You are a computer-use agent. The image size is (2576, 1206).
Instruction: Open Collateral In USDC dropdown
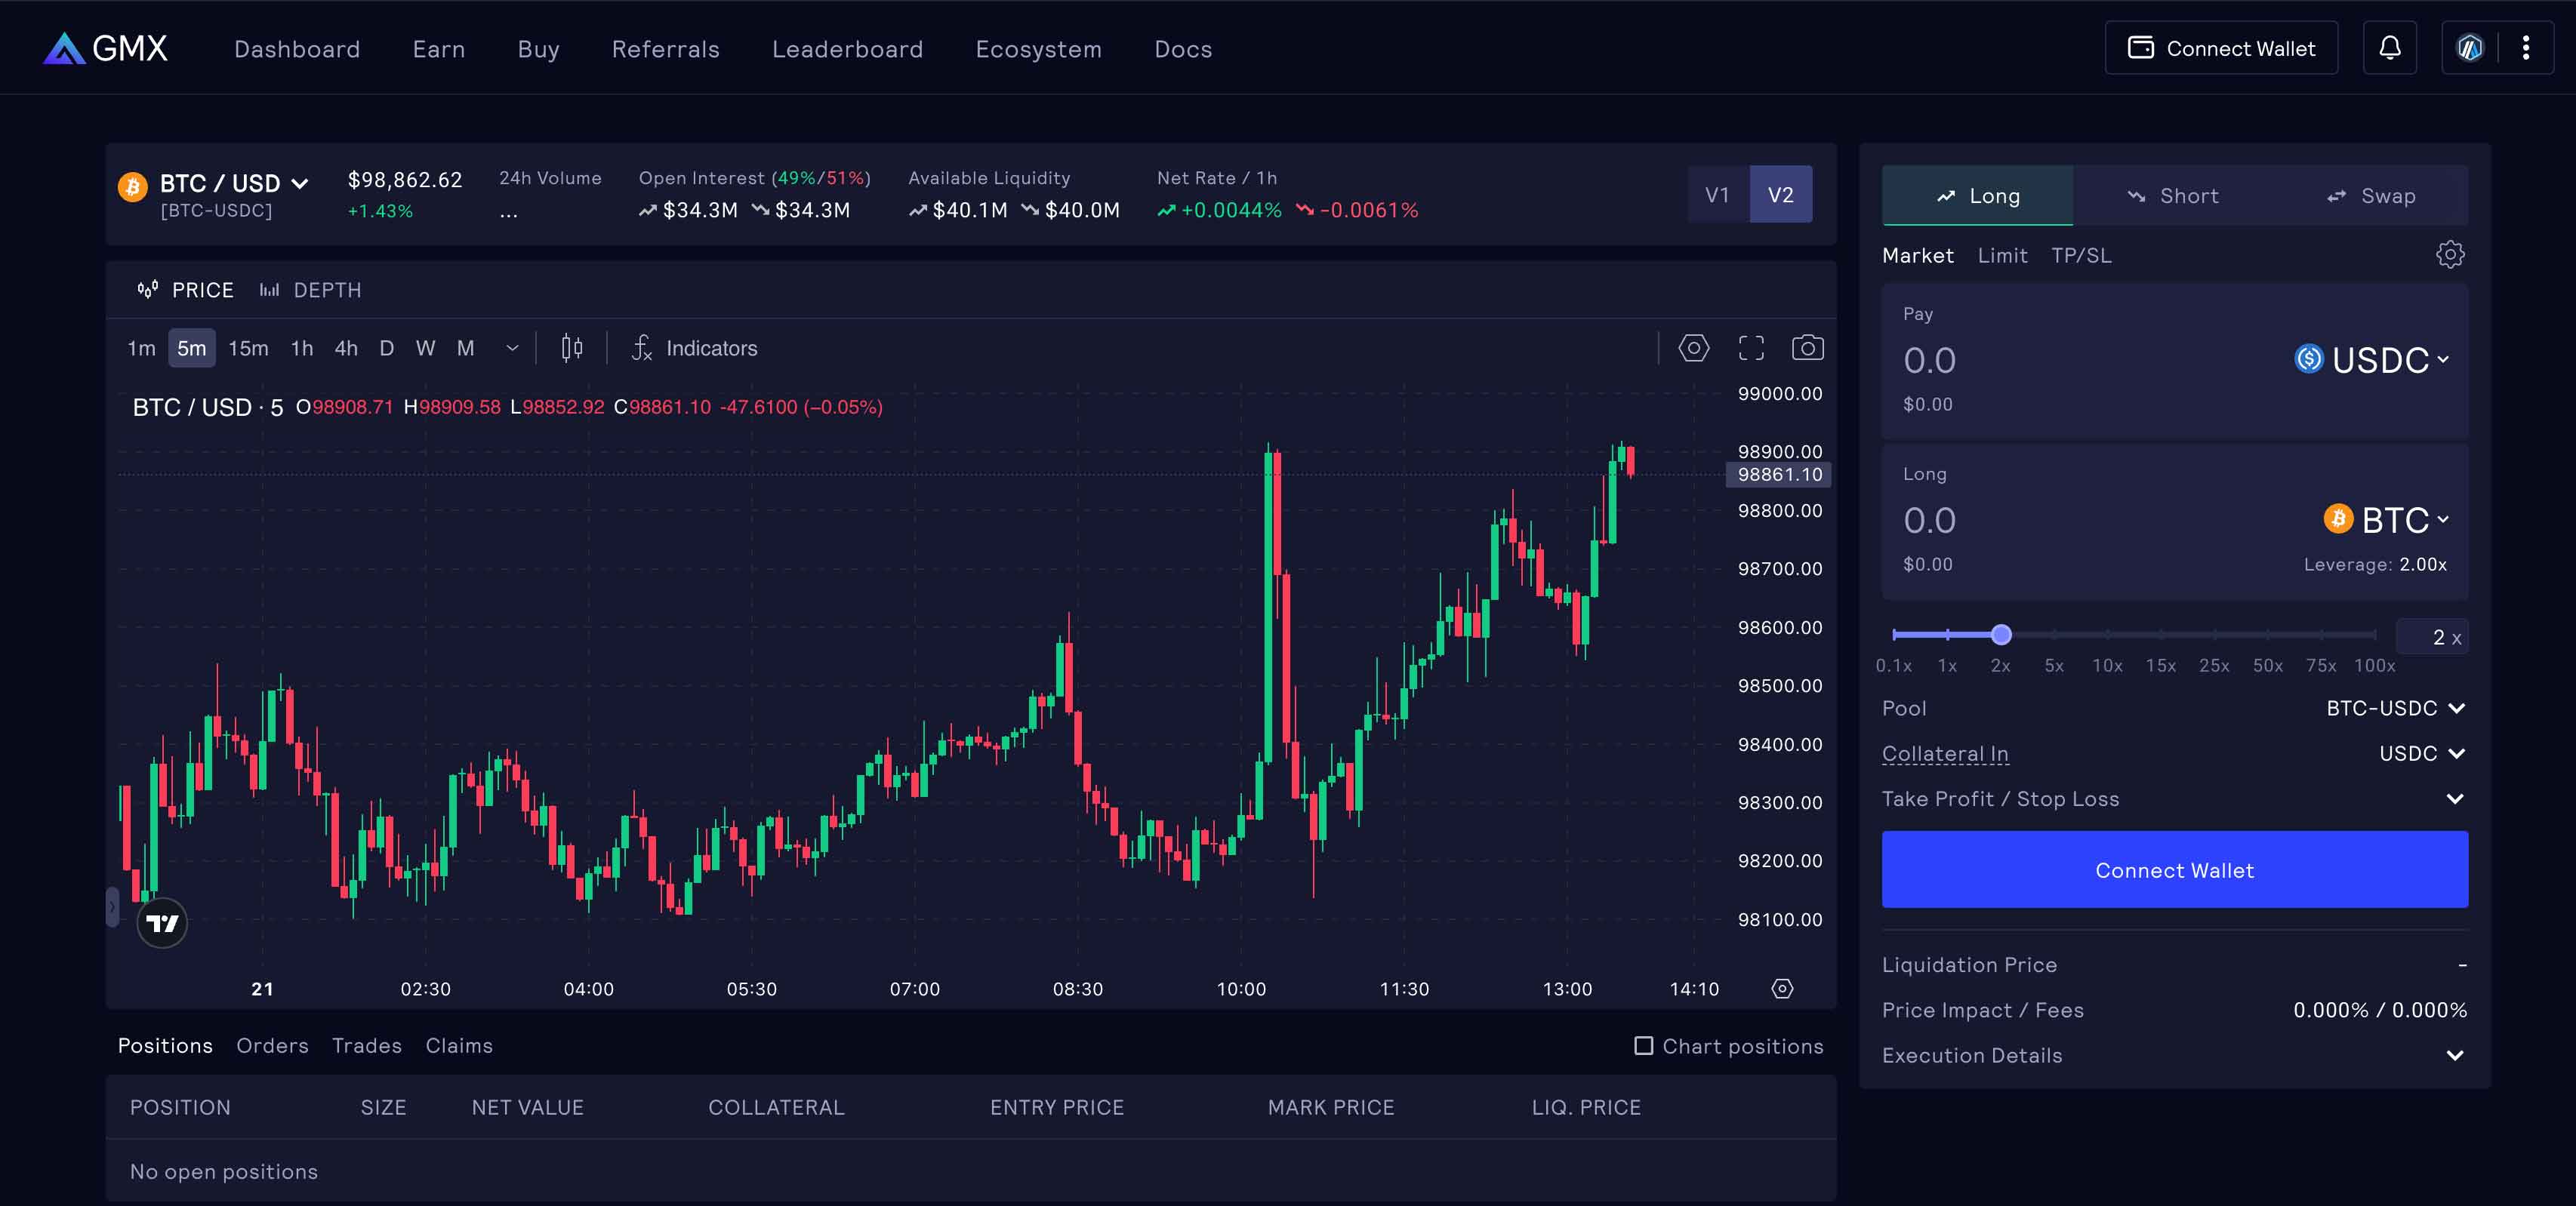pos(2421,753)
